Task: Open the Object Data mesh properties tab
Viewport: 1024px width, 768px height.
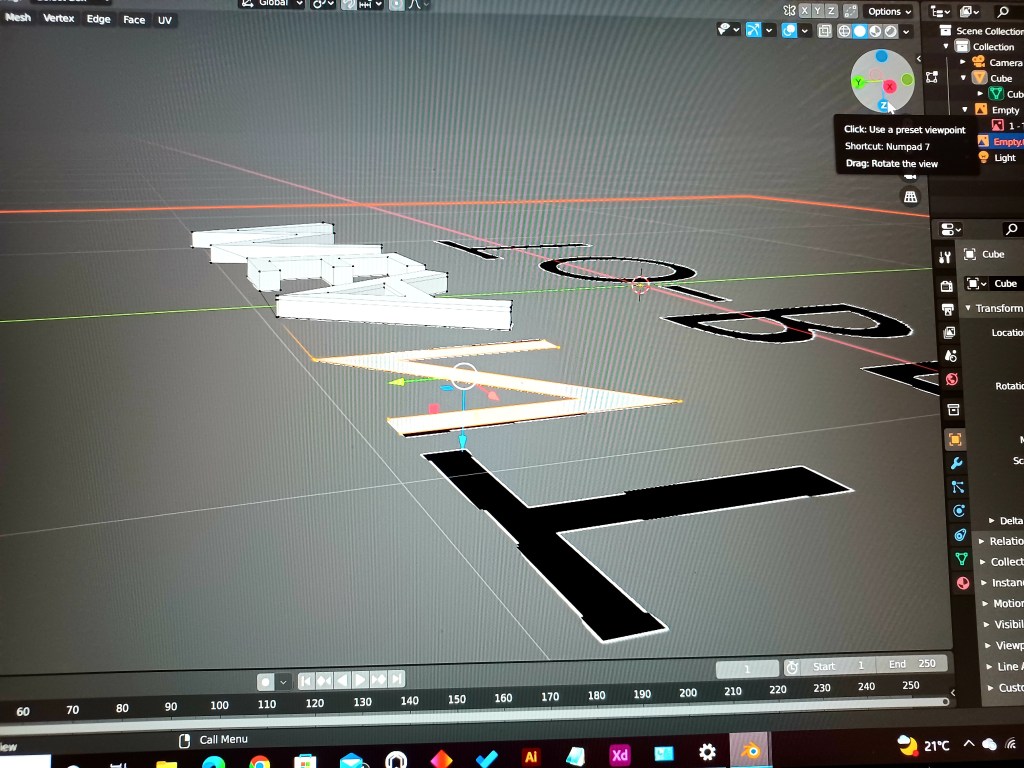Action: point(961,559)
